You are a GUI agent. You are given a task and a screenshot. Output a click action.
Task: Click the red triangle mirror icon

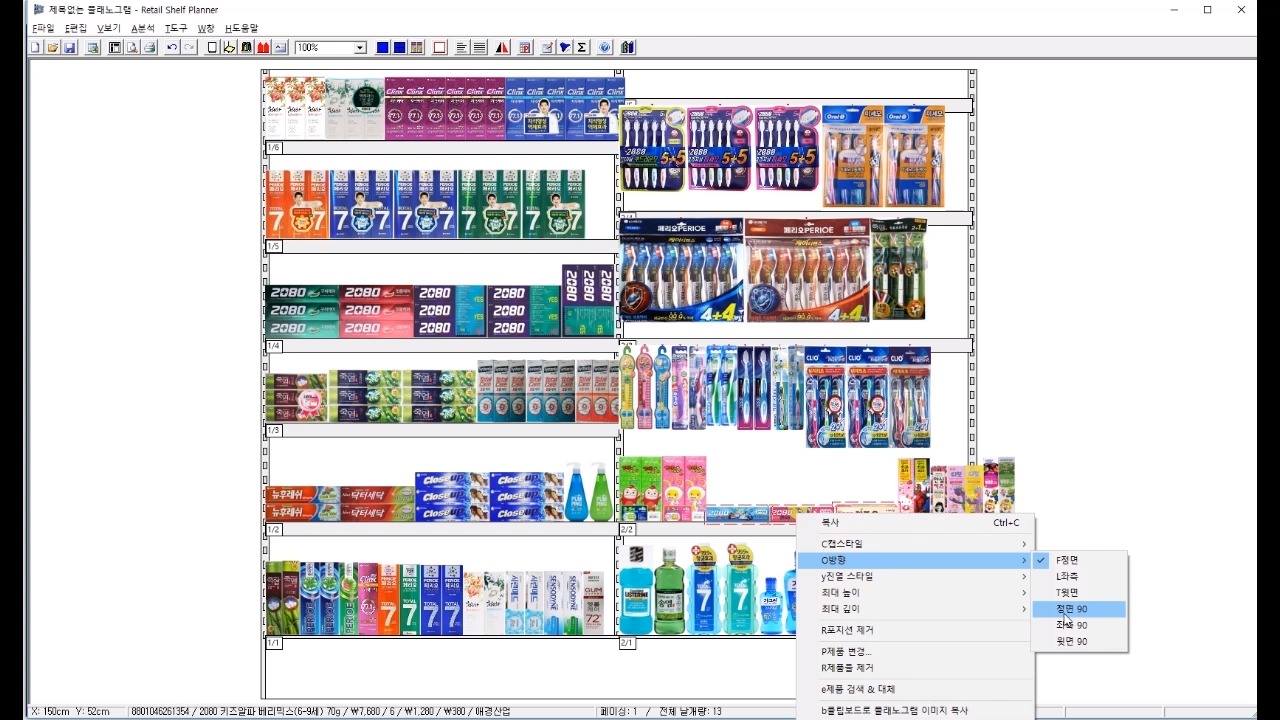pos(502,47)
